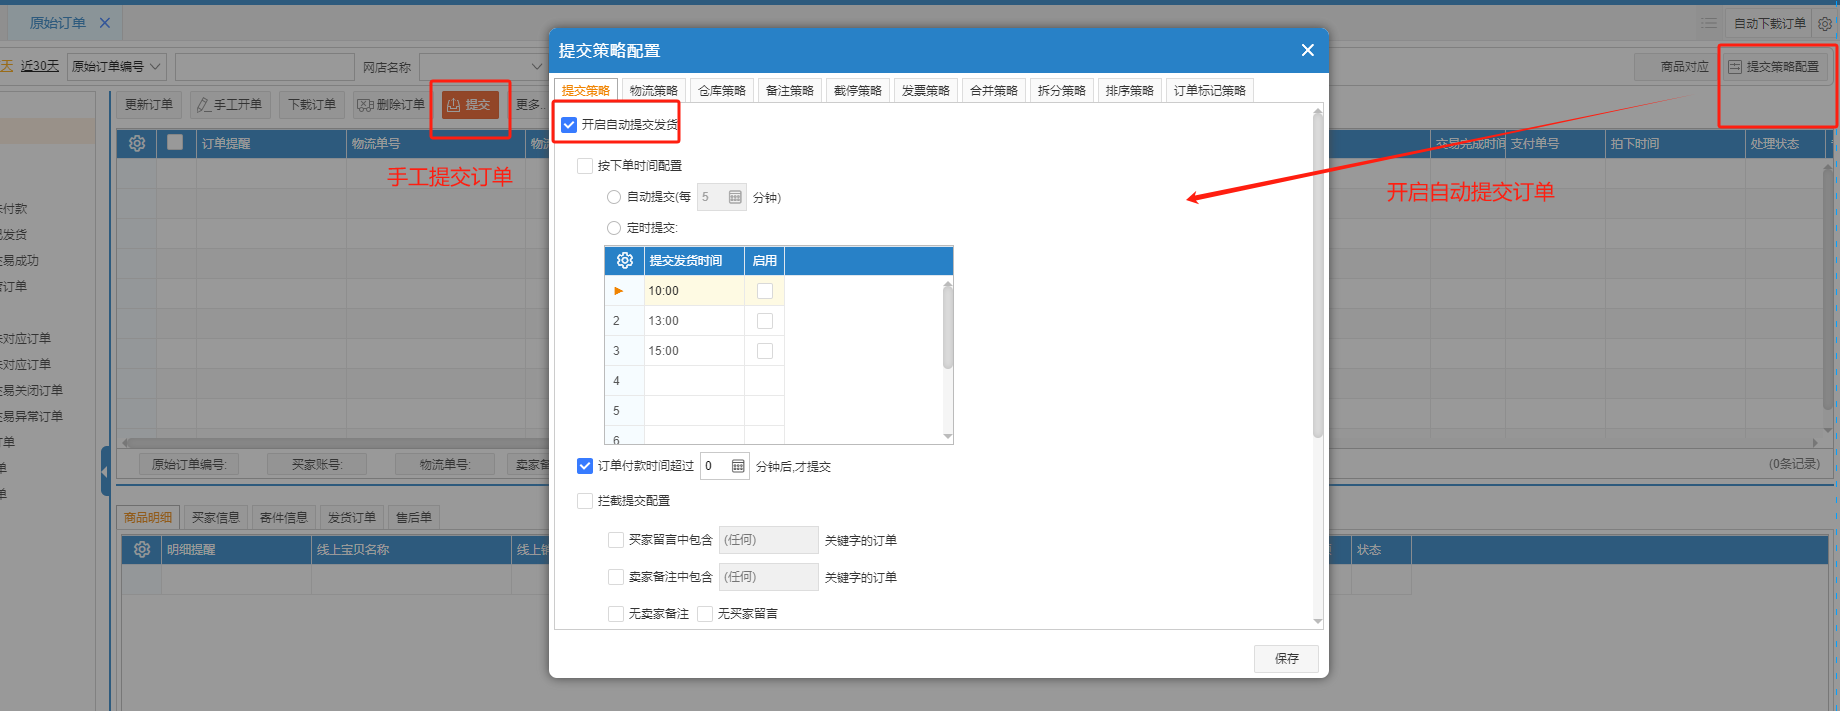Click 自动下载订单 button

(x=1769, y=23)
